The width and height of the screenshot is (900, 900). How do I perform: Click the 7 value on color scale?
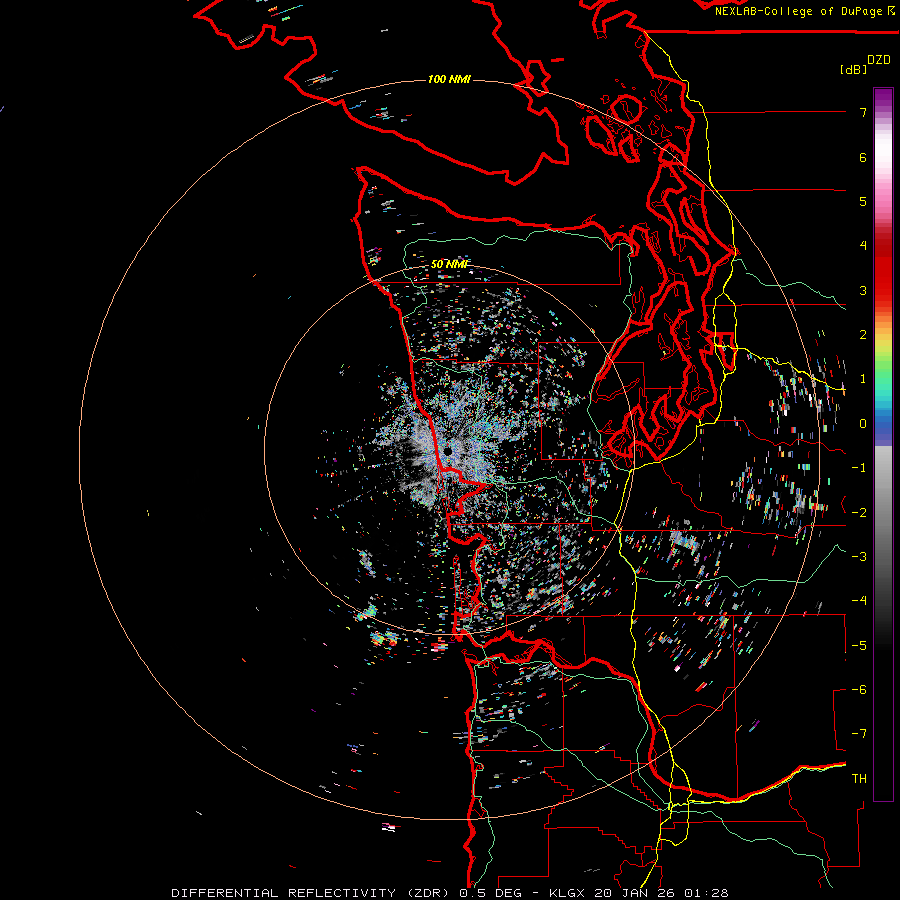pos(863,112)
